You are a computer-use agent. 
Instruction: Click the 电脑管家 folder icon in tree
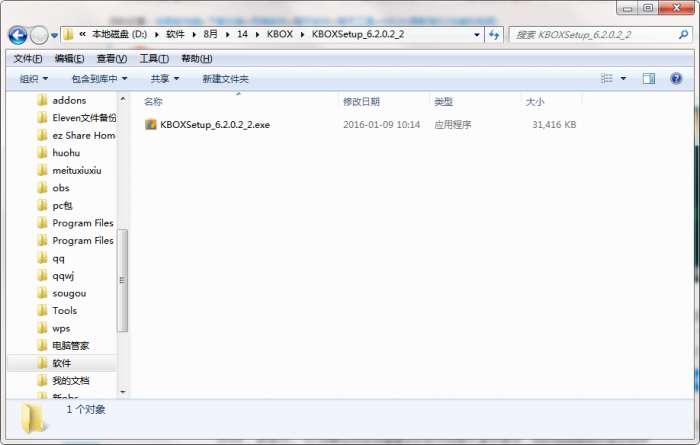pos(42,345)
